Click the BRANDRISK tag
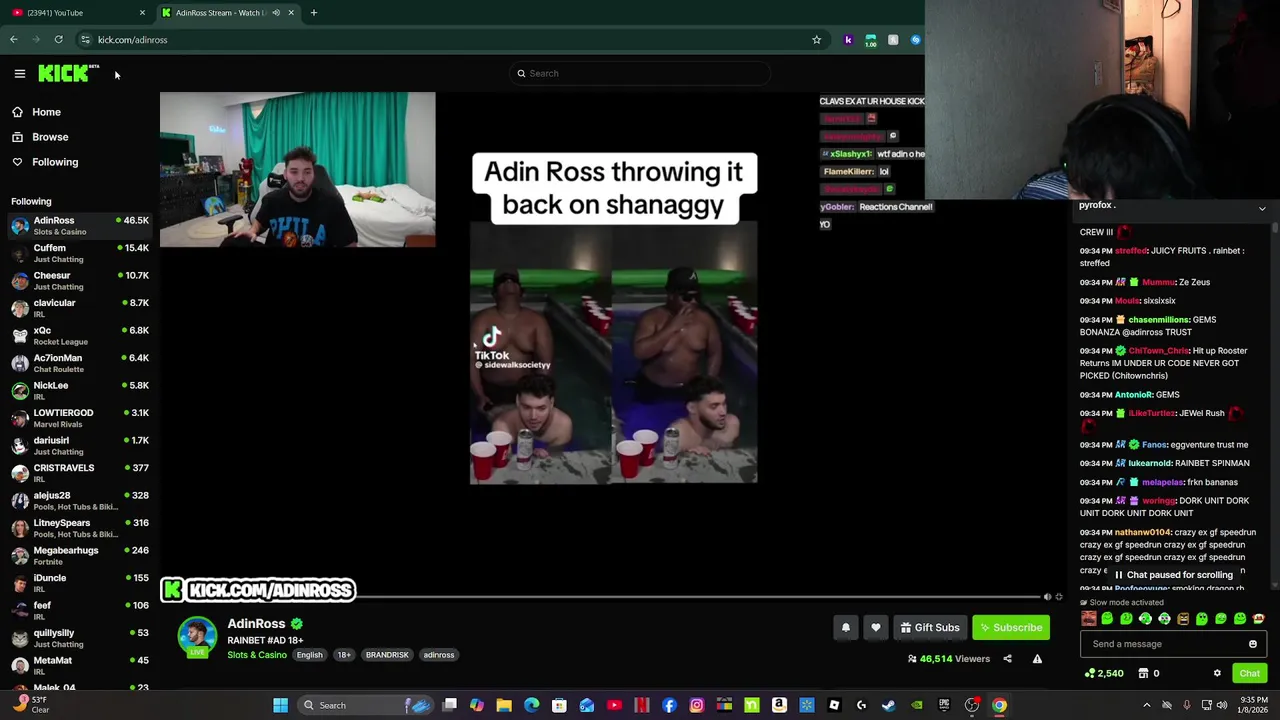Image resolution: width=1280 pixels, height=720 pixels. 387,655
